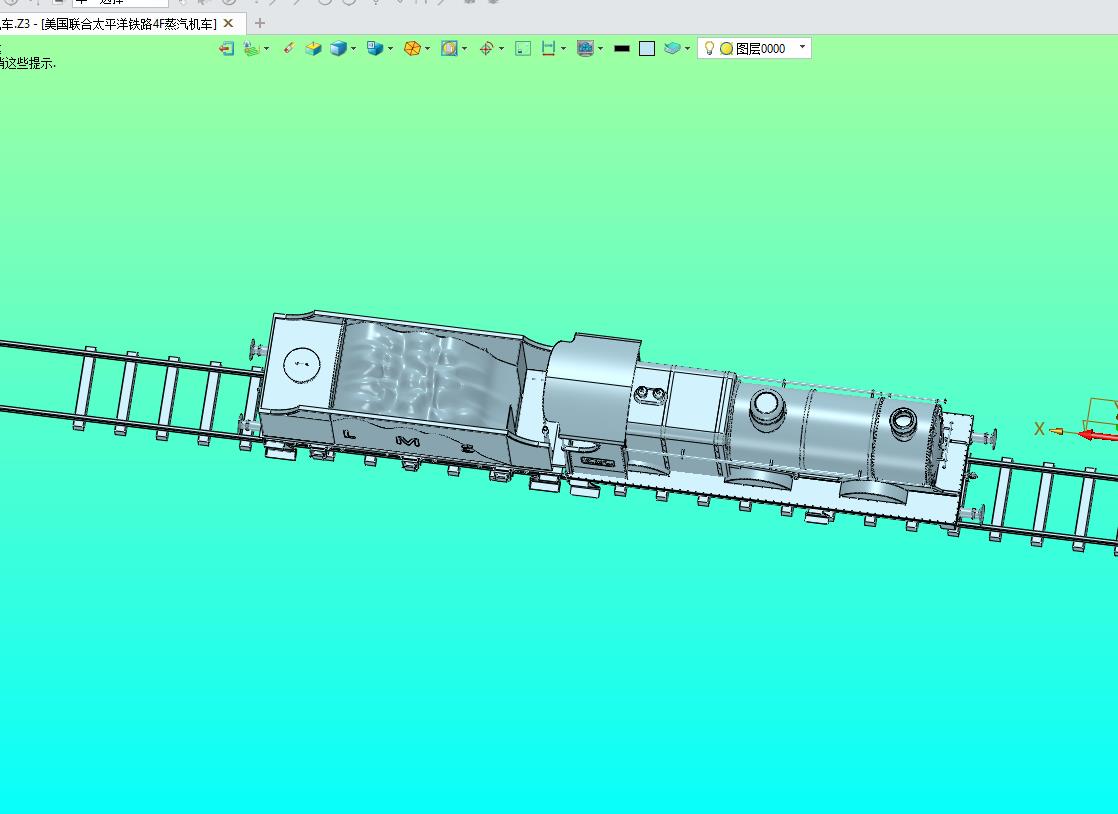Click the round tender water filler cap

point(302,365)
